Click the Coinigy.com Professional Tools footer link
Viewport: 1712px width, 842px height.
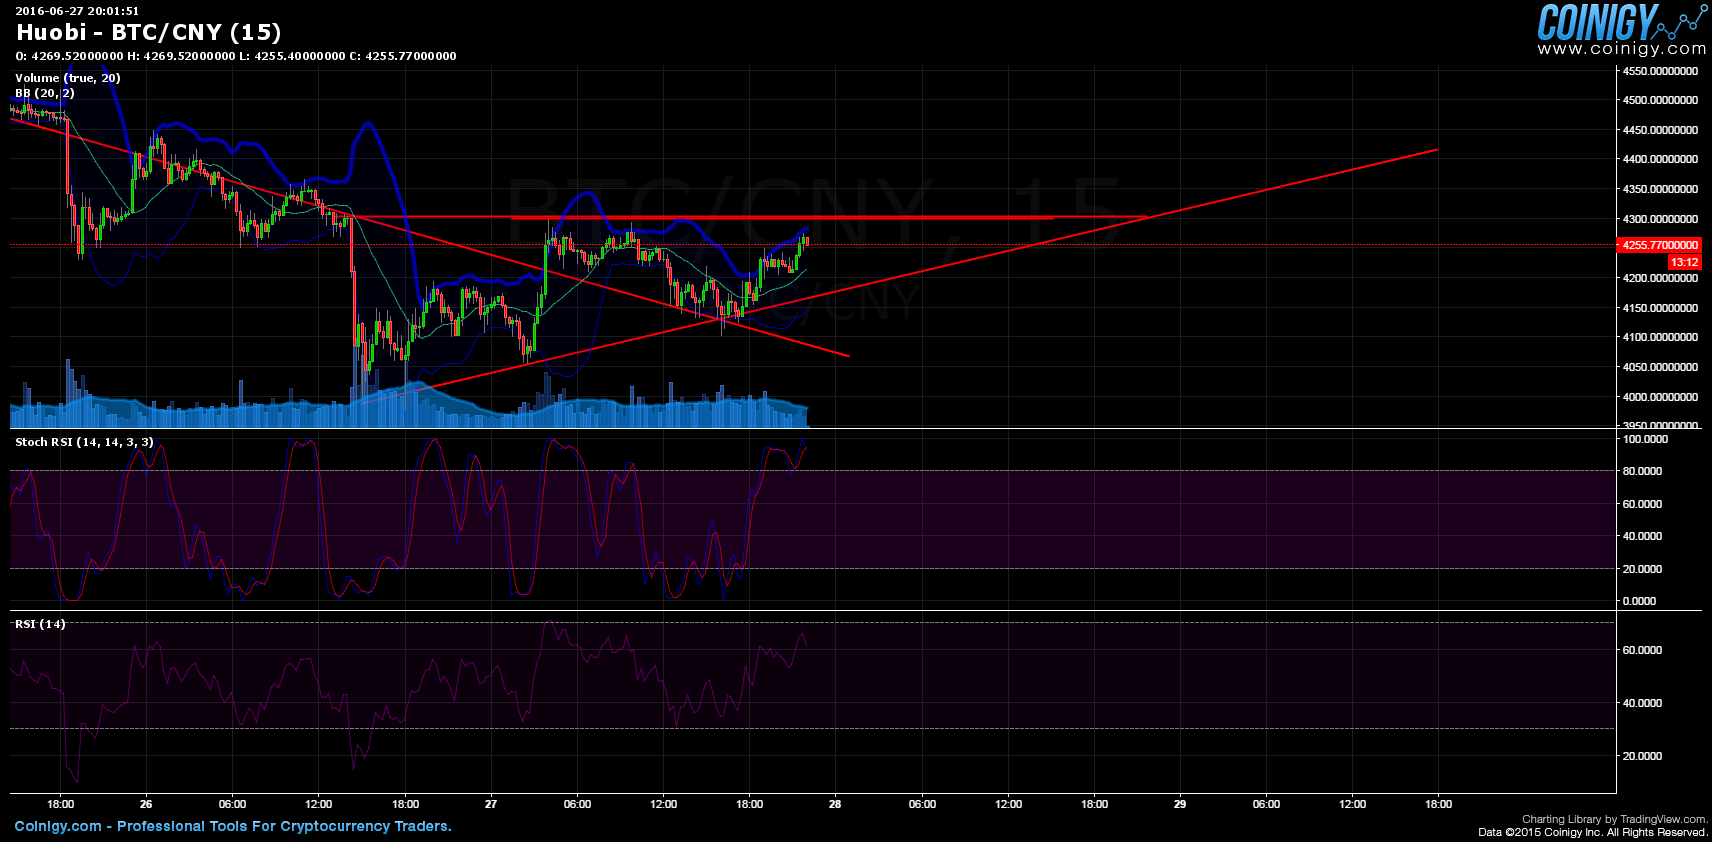233,826
